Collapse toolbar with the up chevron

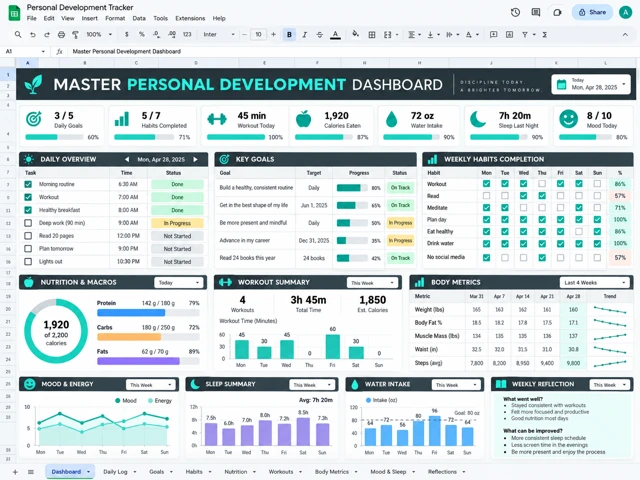(625, 35)
